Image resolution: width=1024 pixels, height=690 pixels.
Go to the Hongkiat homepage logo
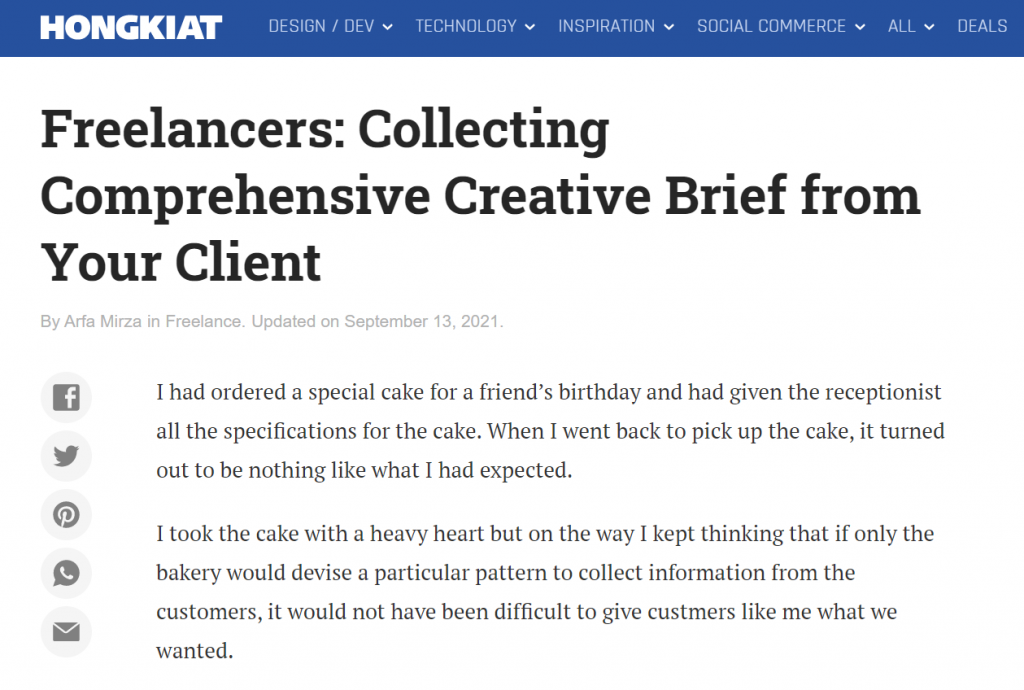[x=131, y=27]
